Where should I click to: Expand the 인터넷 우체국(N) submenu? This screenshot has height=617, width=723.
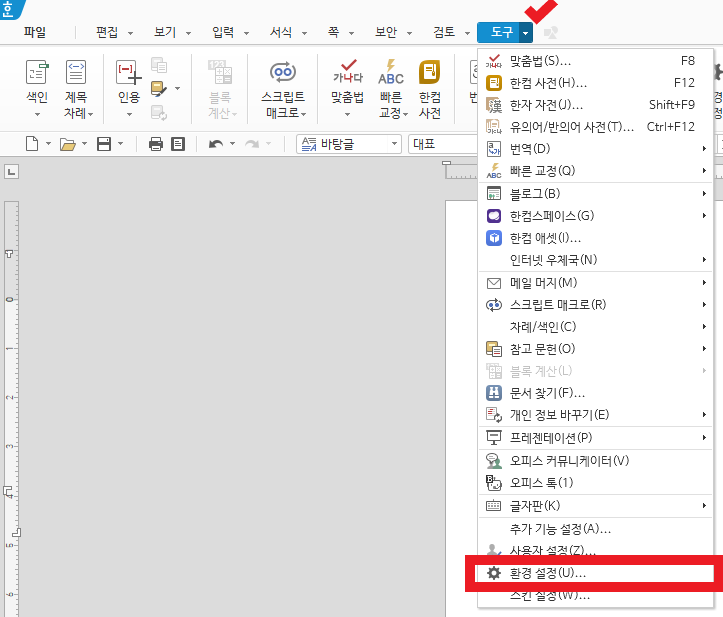click(x=595, y=260)
